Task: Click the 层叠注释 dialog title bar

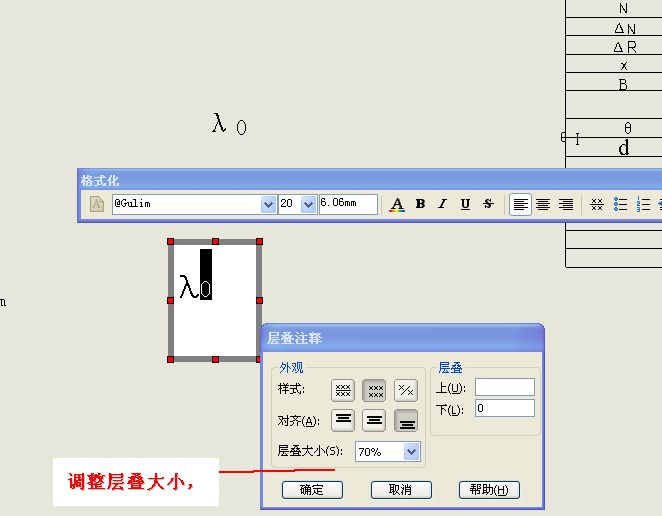Action: coord(402,338)
